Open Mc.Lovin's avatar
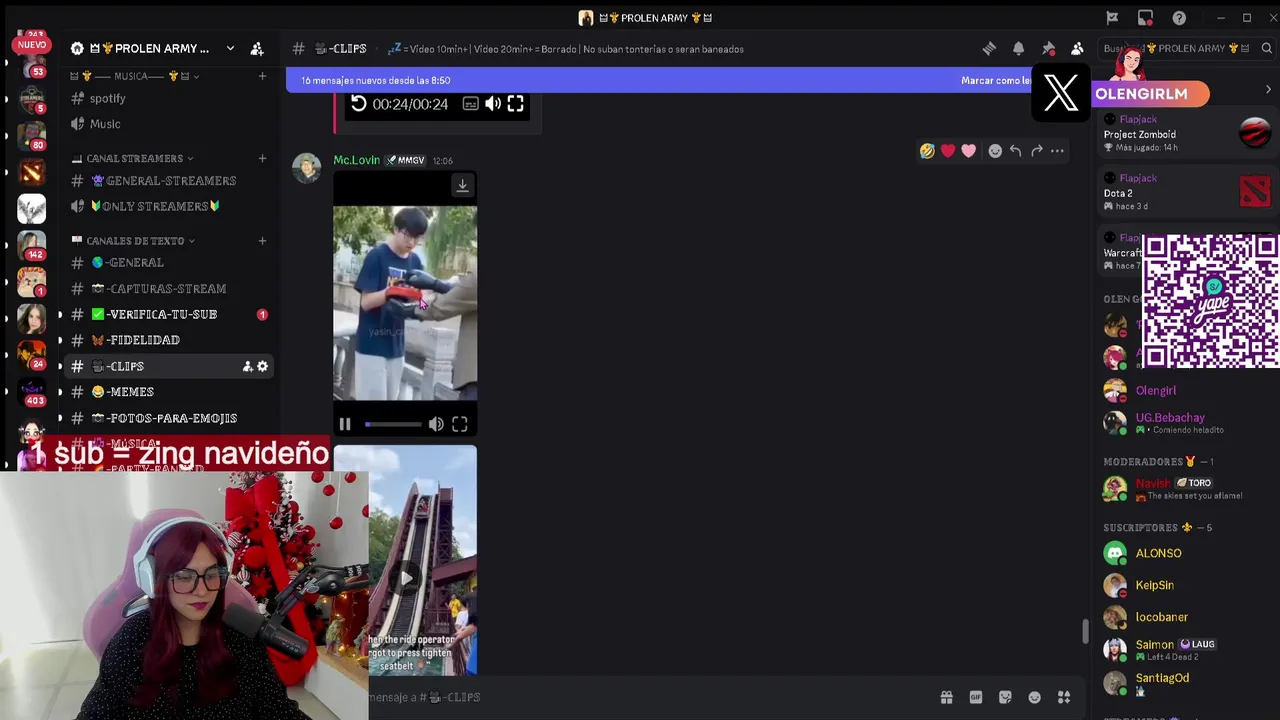Image resolution: width=1280 pixels, height=720 pixels. click(307, 168)
